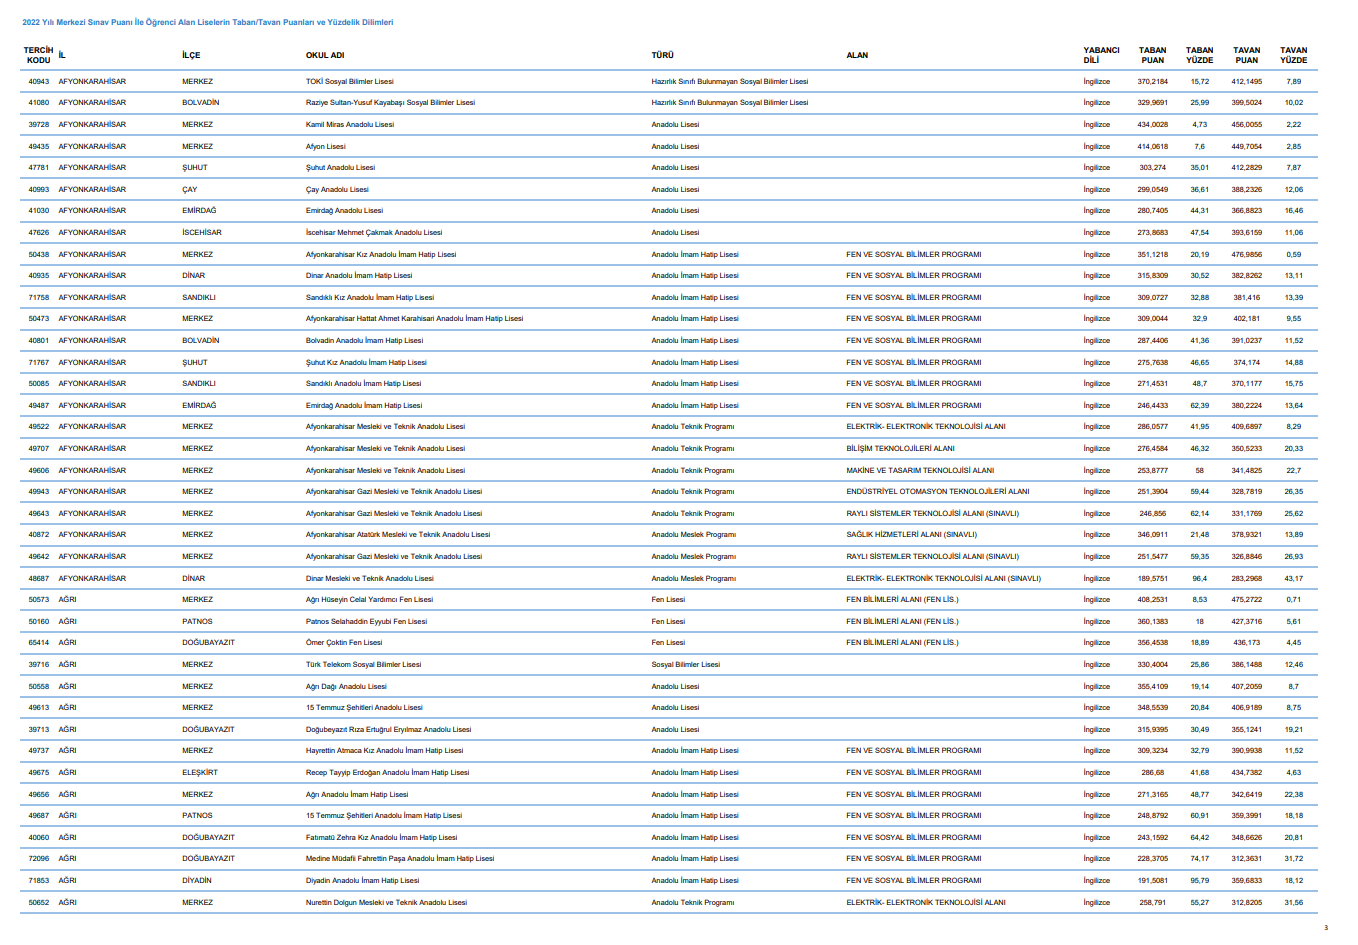The image size is (1358, 945).
Task: Click the tavan puan value 476,9856
Action: pos(1246,255)
